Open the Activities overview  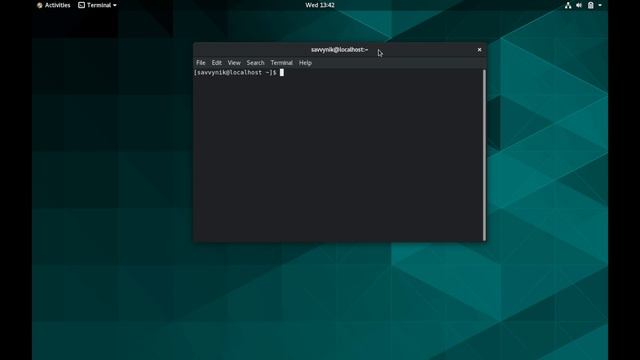[x=53, y=5]
